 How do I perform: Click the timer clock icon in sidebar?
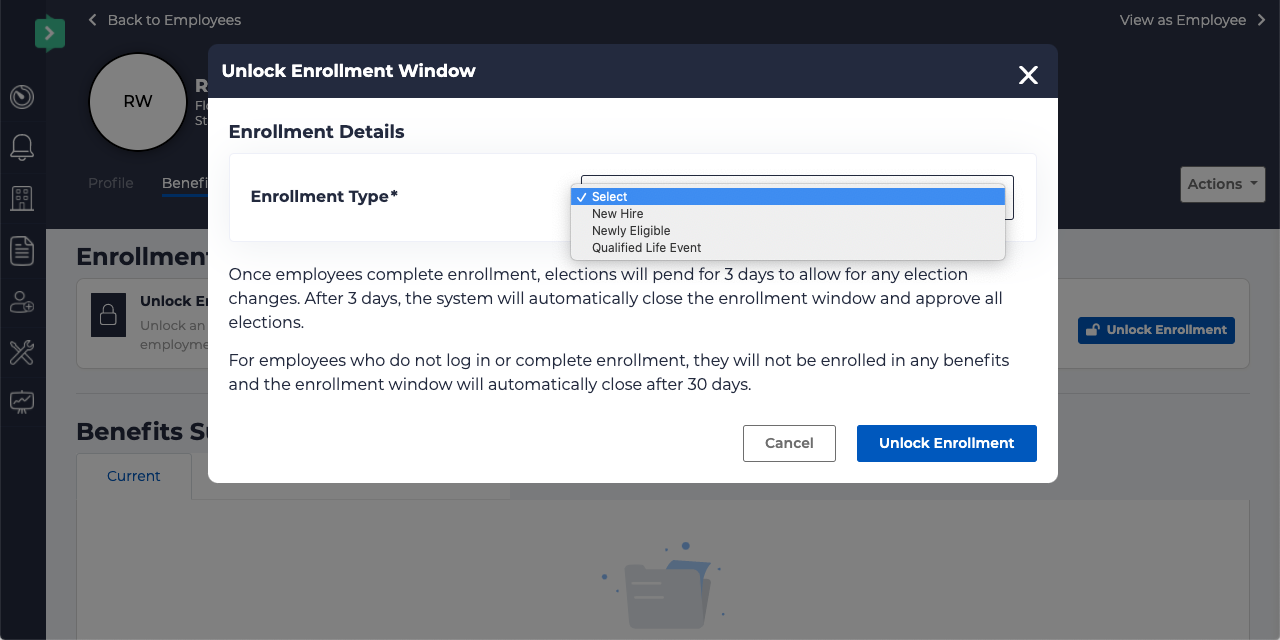pyautogui.click(x=21, y=96)
